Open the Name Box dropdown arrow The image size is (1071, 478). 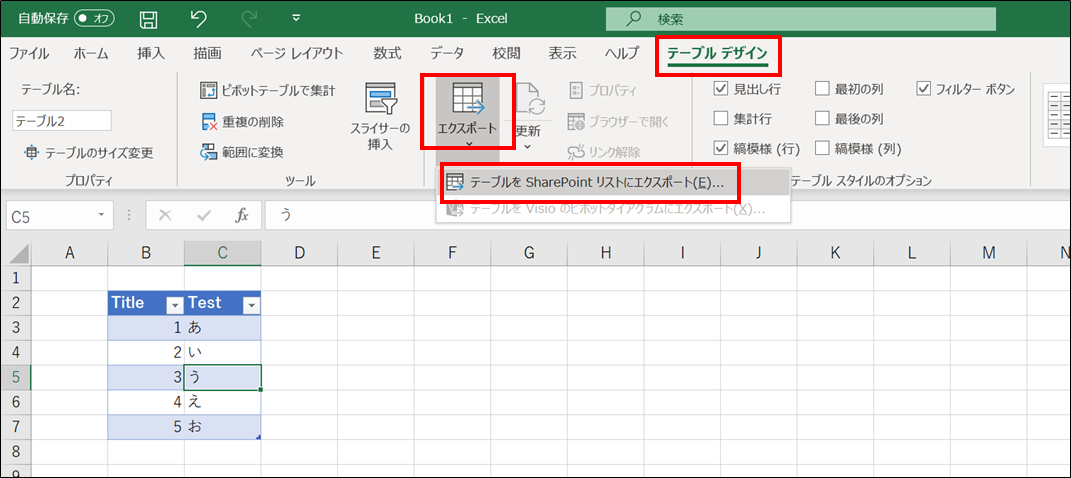pyautogui.click(x=102, y=216)
